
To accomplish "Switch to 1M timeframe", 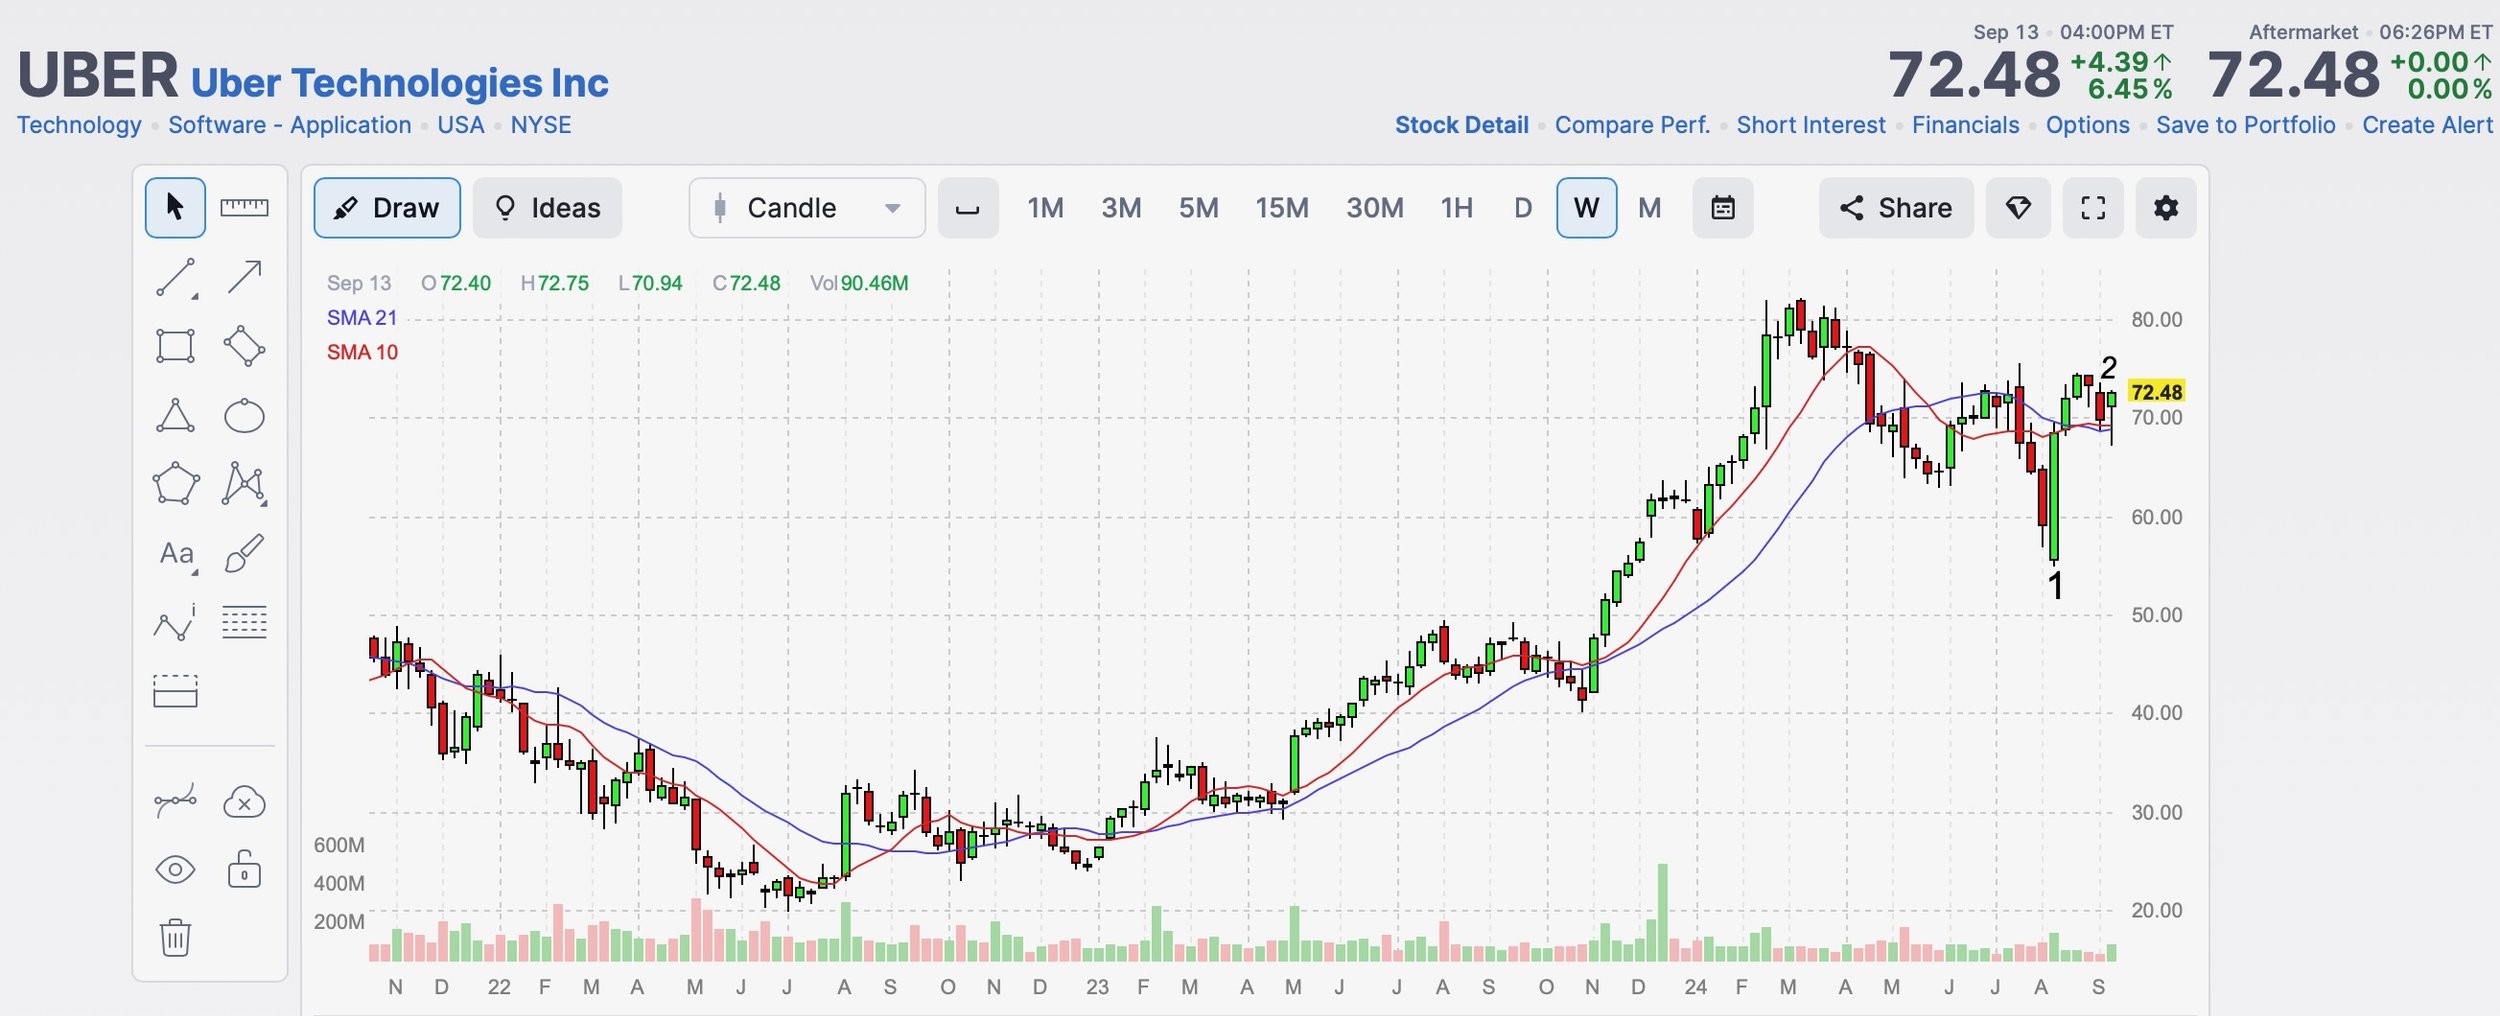I will click(1045, 208).
